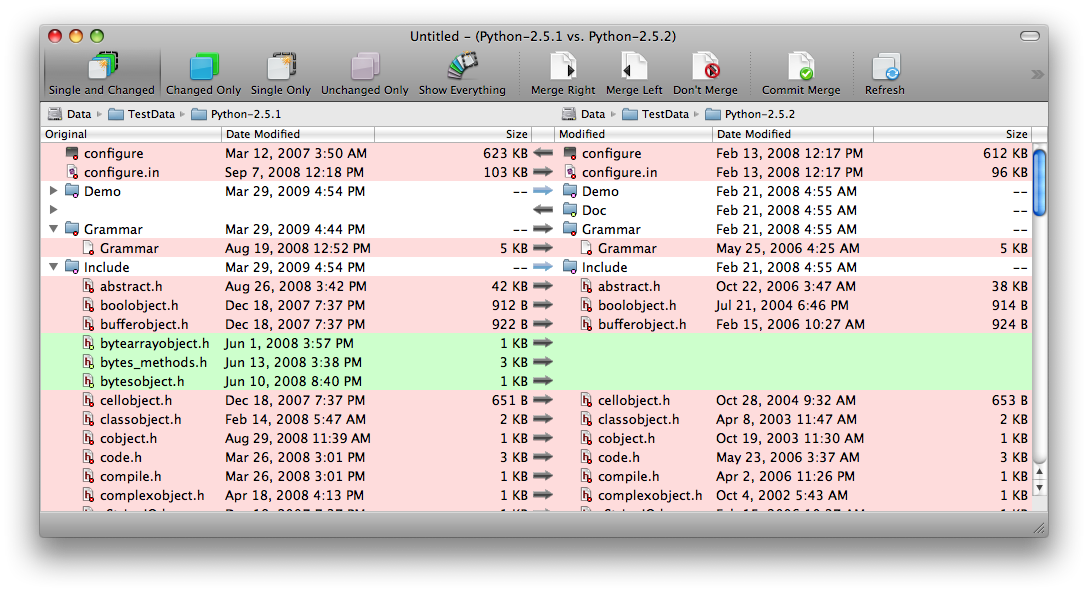Click the Show Everything toolbar icon
The width and height of the screenshot is (1088, 592).
[462, 67]
